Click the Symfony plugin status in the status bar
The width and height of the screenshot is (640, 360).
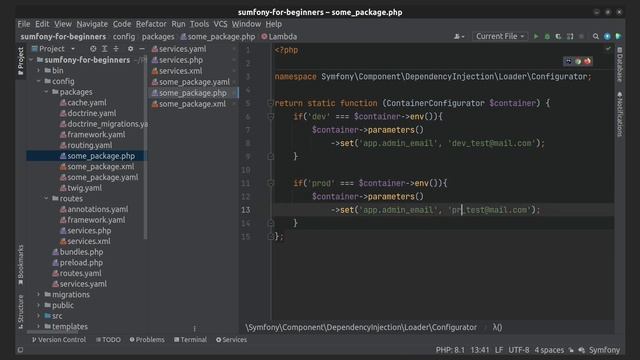tap(604, 350)
